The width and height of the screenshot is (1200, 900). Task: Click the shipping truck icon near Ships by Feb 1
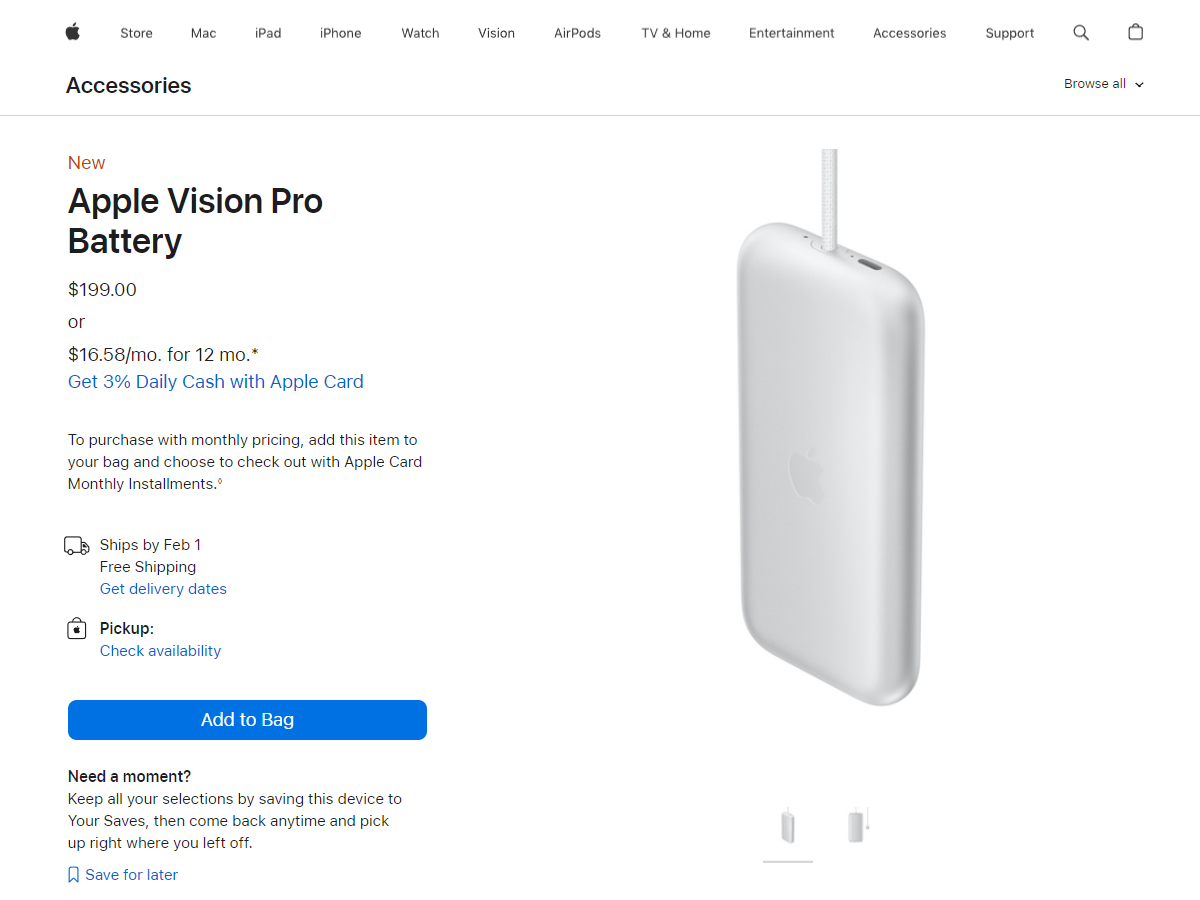77,545
